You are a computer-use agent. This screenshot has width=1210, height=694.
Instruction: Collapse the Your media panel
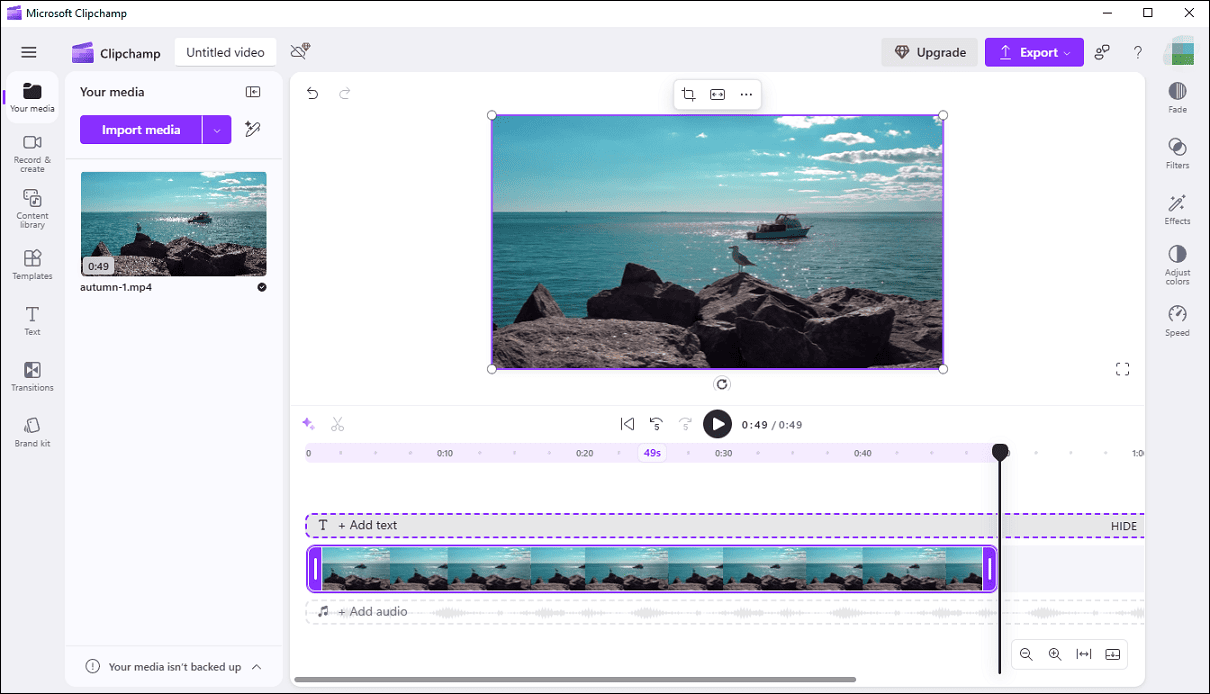point(253,92)
